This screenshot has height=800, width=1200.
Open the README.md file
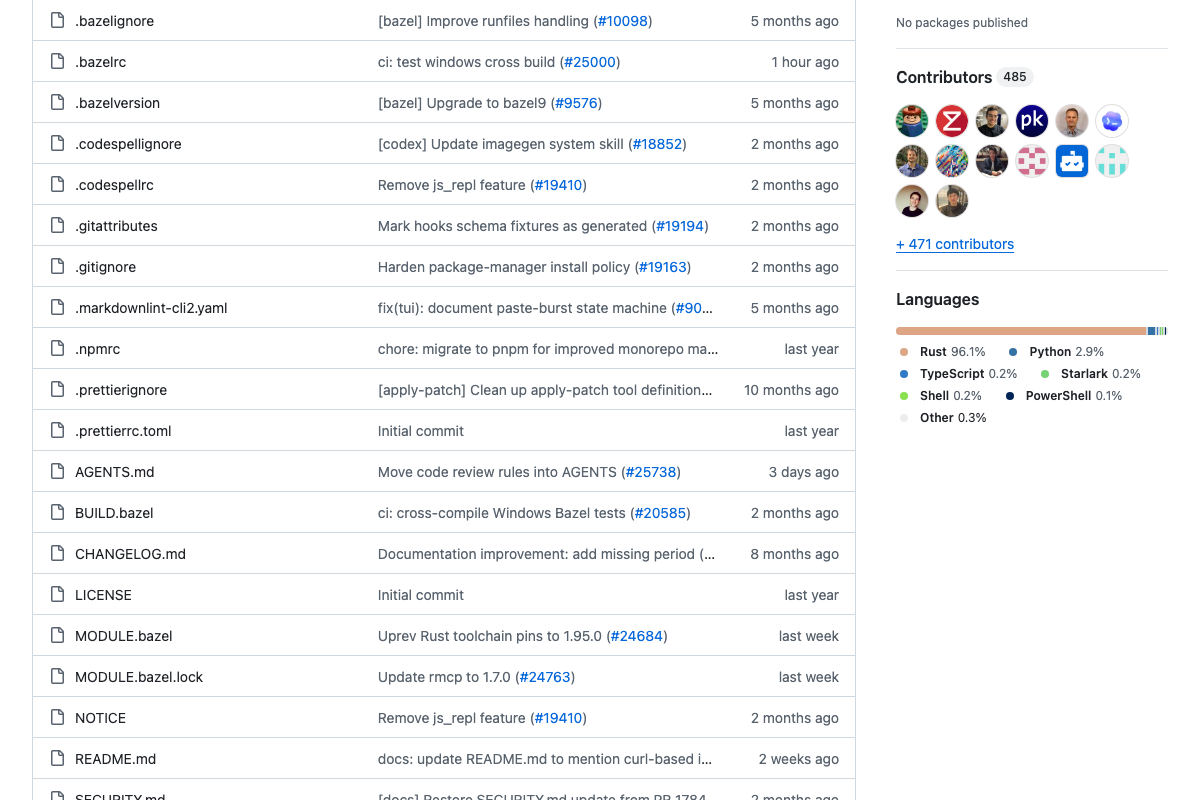pos(116,759)
